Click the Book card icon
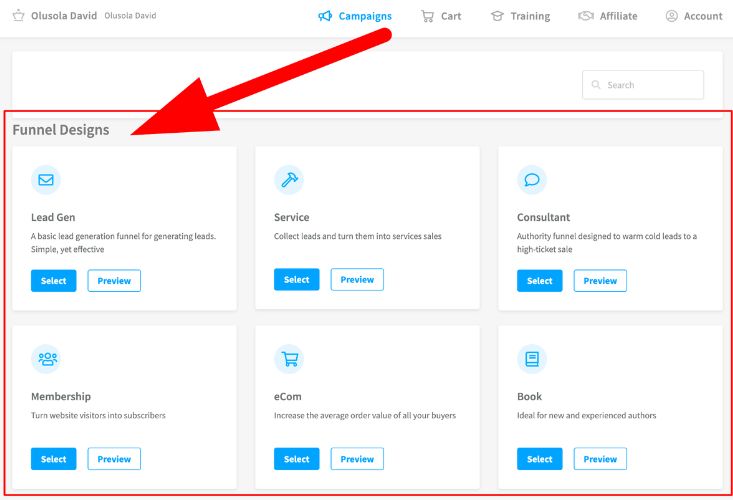 [532, 359]
